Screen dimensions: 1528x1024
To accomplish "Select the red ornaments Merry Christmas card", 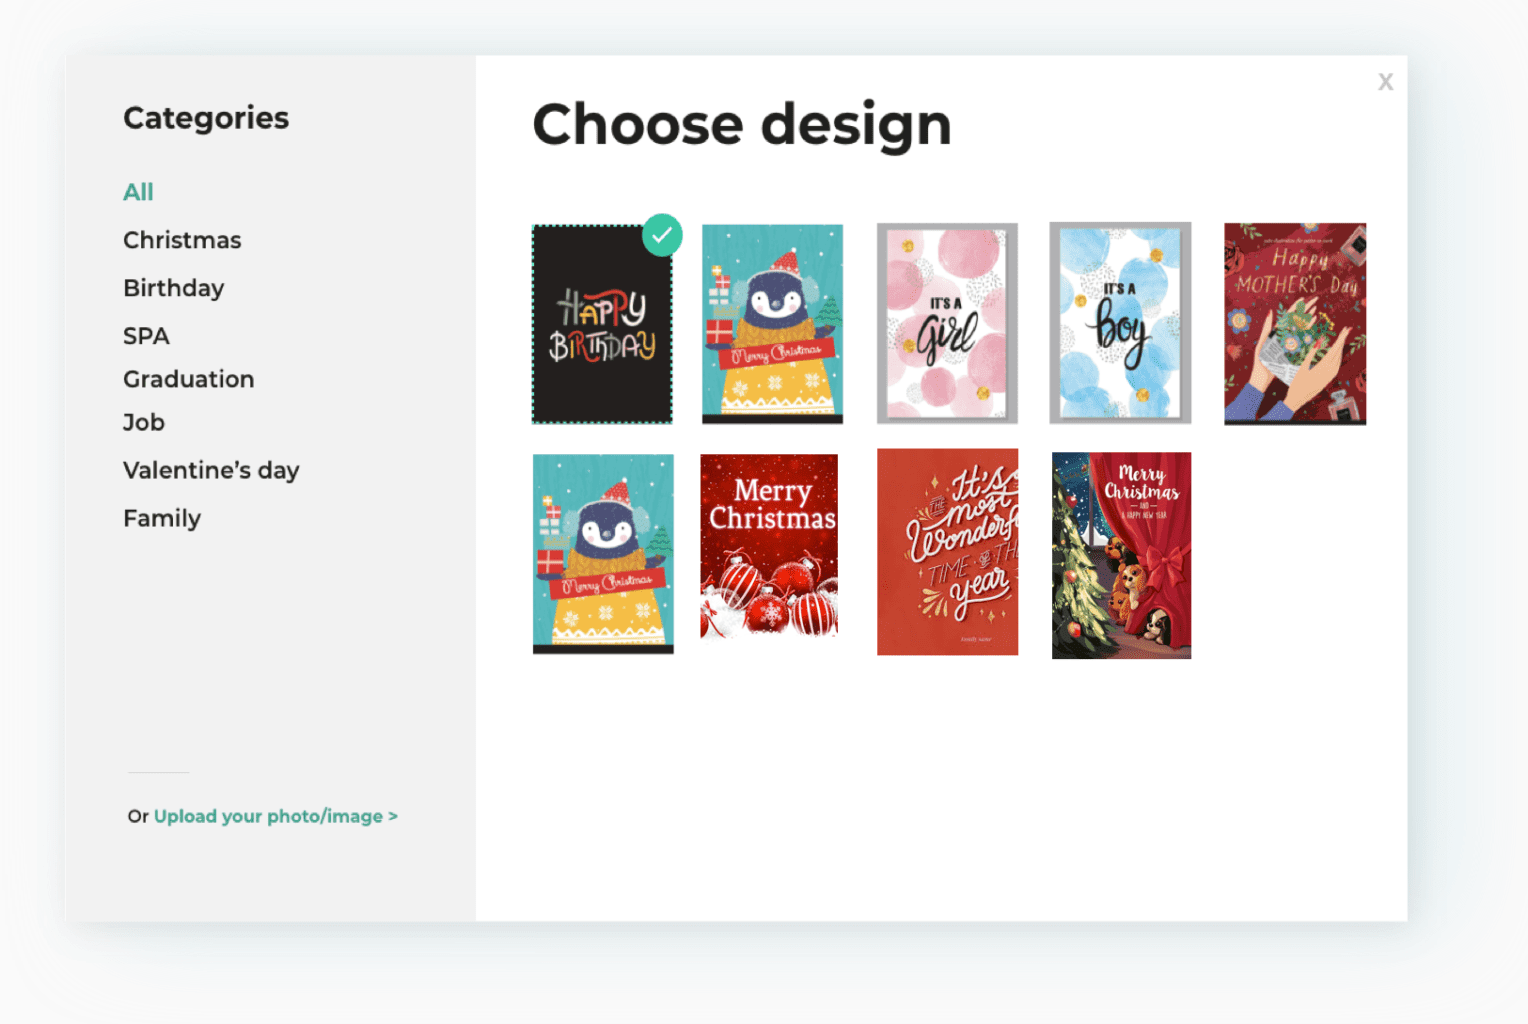I will click(x=769, y=546).
